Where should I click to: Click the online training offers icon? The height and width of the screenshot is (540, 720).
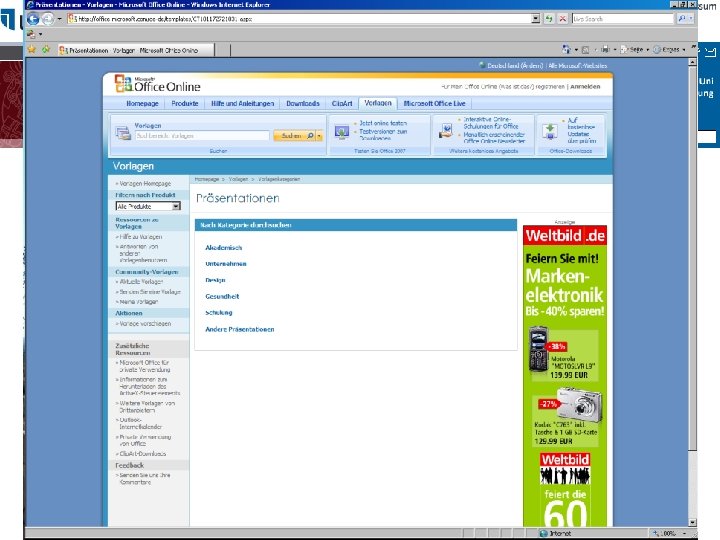click(445, 130)
